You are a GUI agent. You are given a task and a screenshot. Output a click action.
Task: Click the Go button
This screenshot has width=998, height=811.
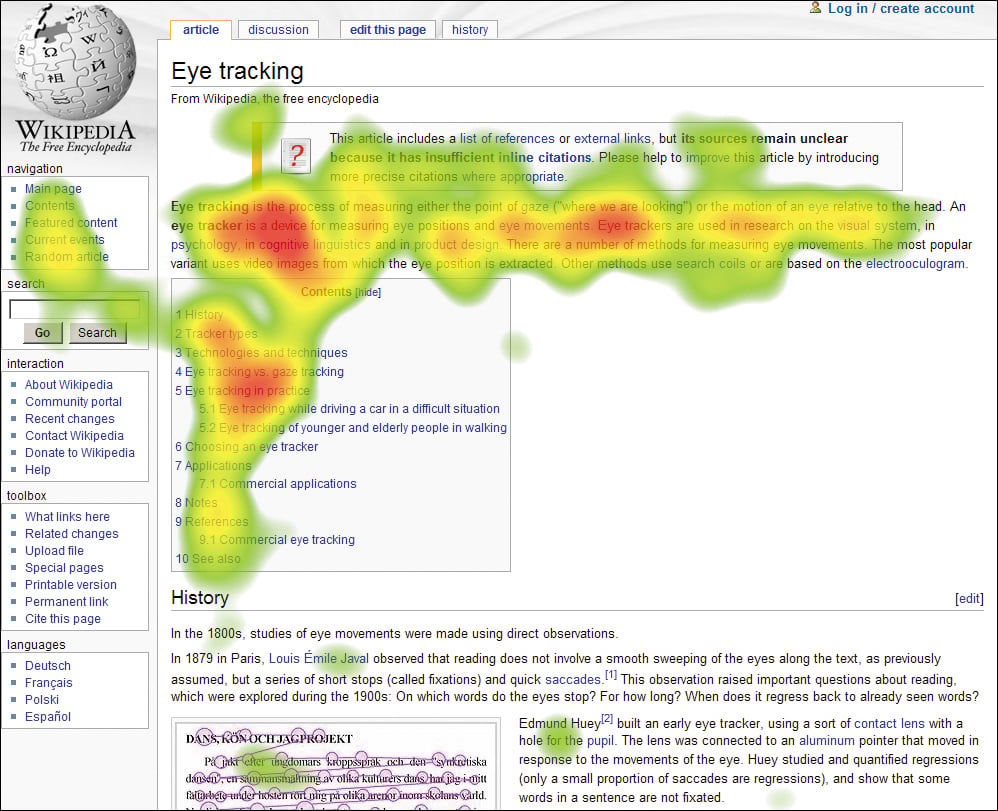[41, 332]
